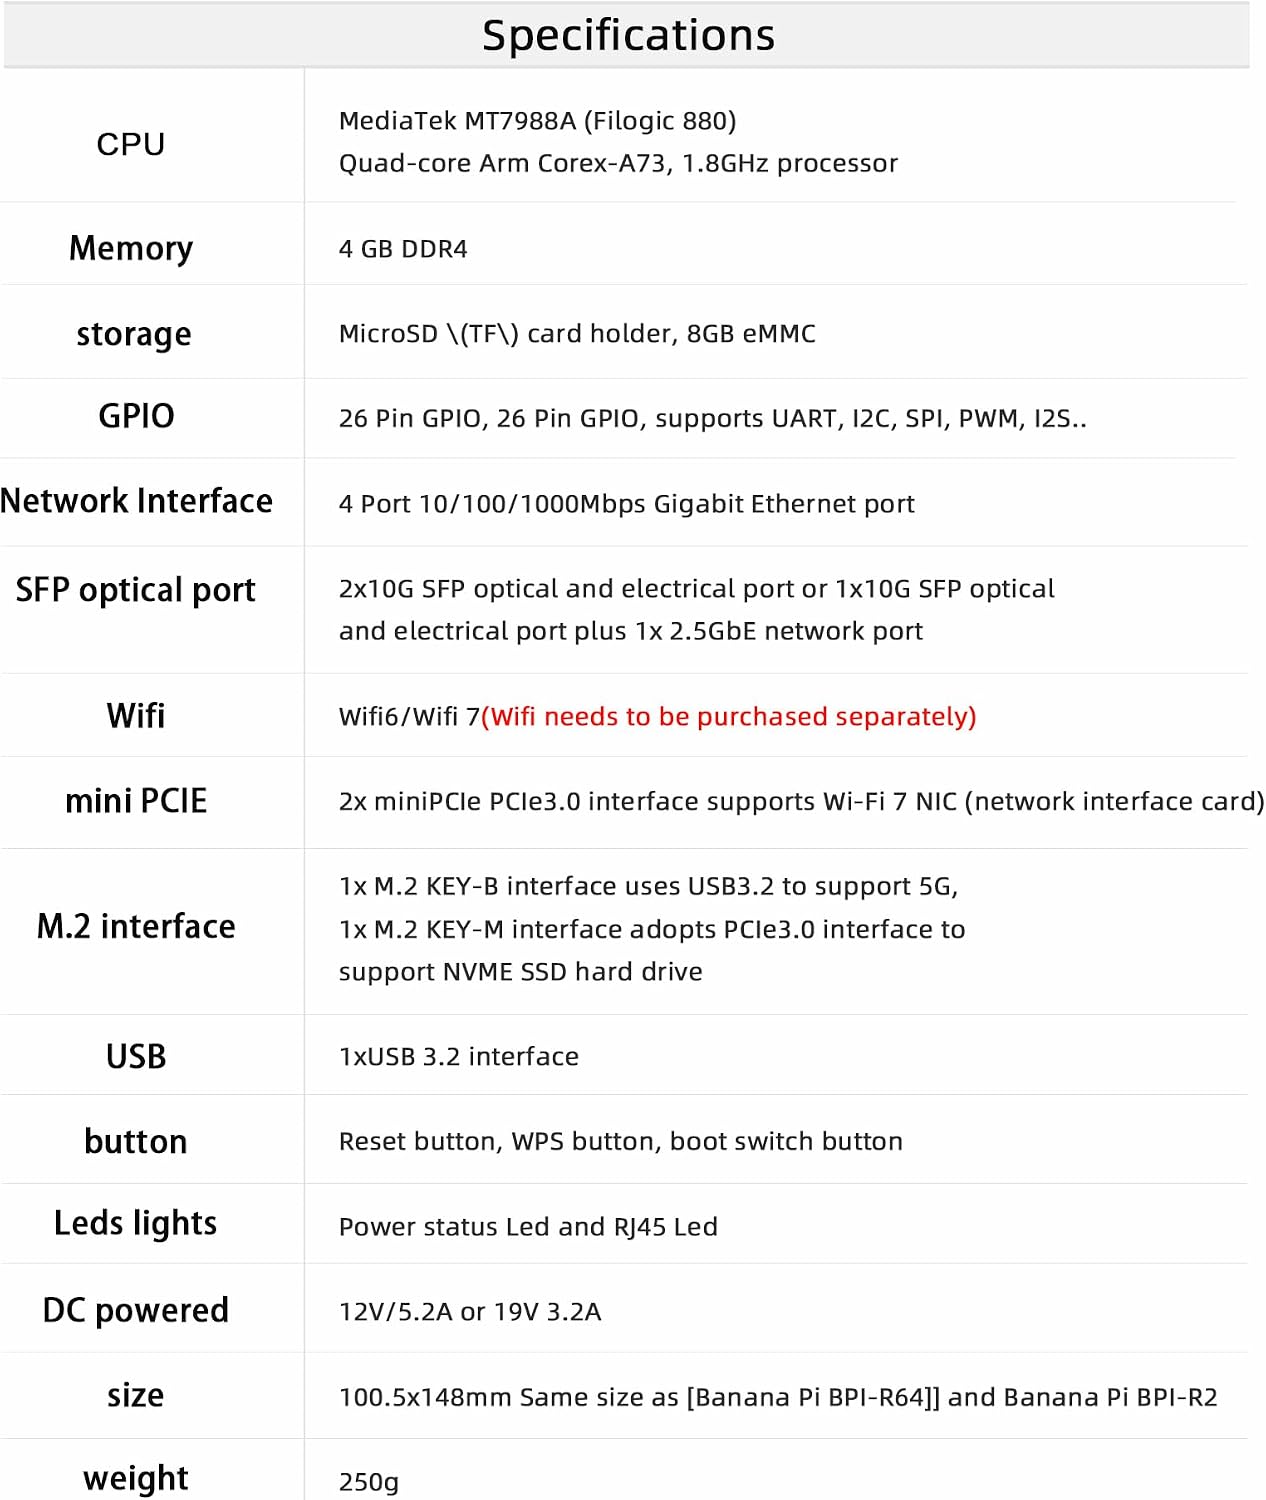
Task: Click the 1xUSB 3.2 interface text
Action: click(459, 1057)
